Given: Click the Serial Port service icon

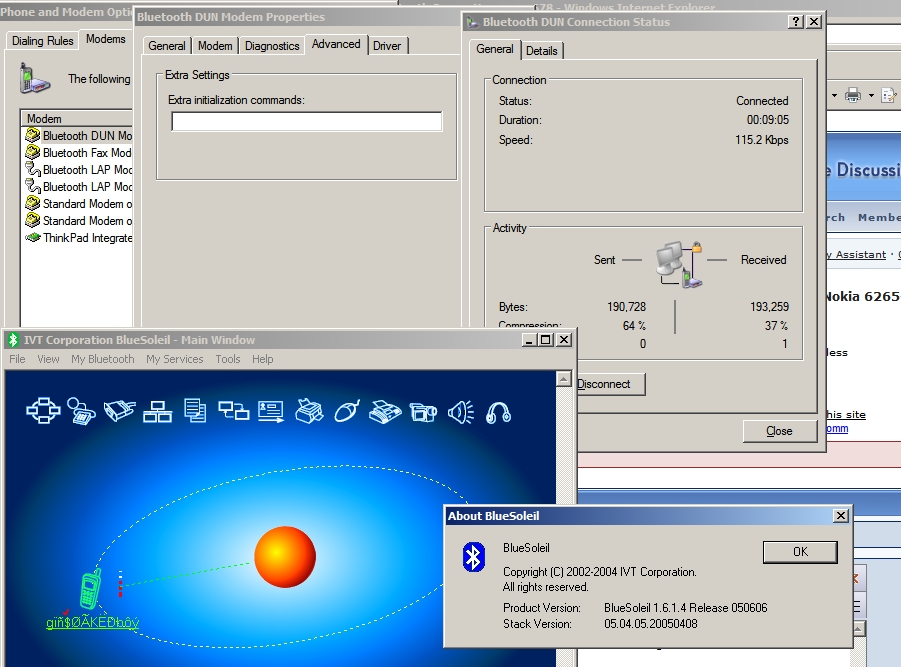Looking at the screenshot, I should coord(120,411).
